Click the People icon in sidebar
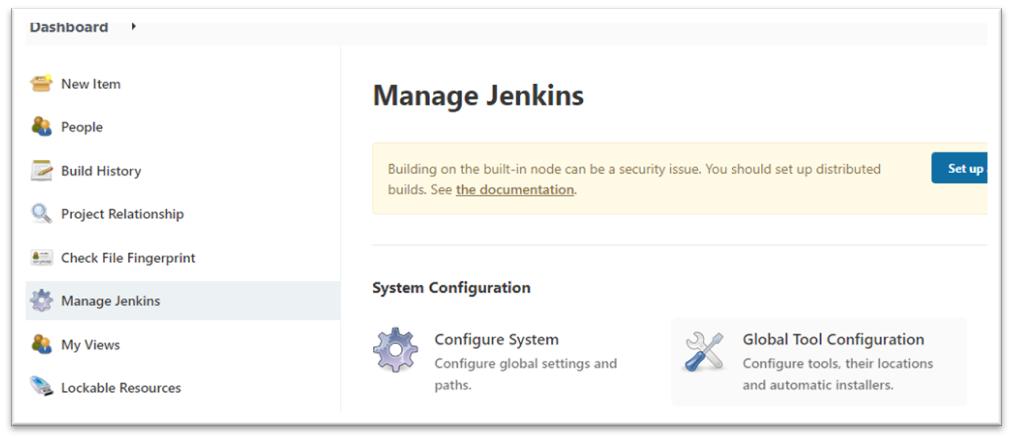 41,127
